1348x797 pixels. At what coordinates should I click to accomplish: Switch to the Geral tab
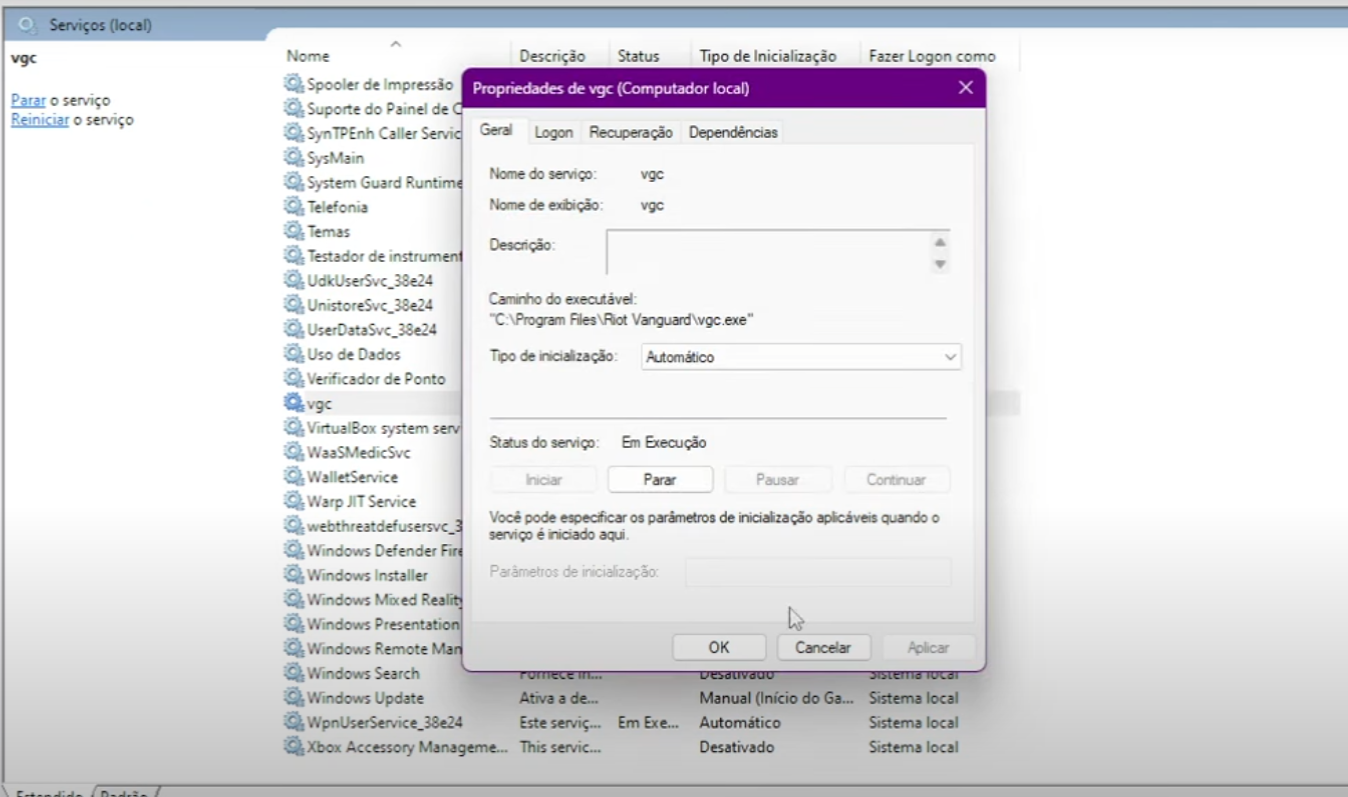pyautogui.click(x=496, y=131)
